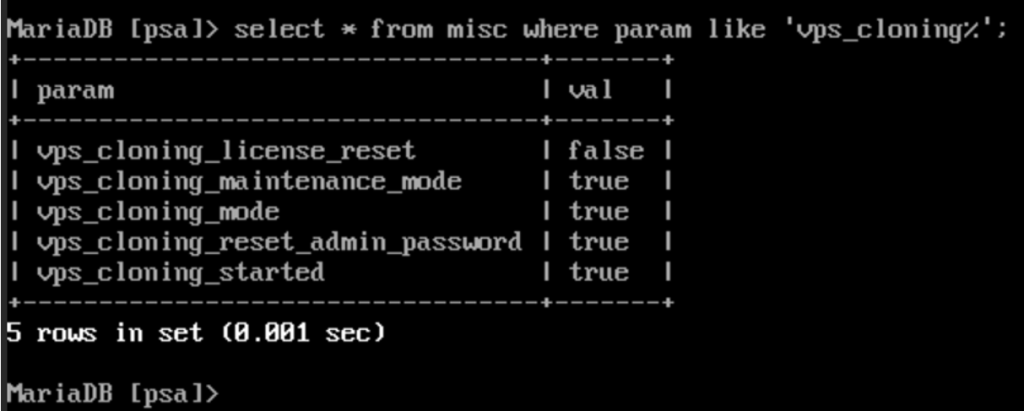The width and height of the screenshot is (1024, 411).
Task: Click the 'misc' table name in query
Action: click(477, 30)
